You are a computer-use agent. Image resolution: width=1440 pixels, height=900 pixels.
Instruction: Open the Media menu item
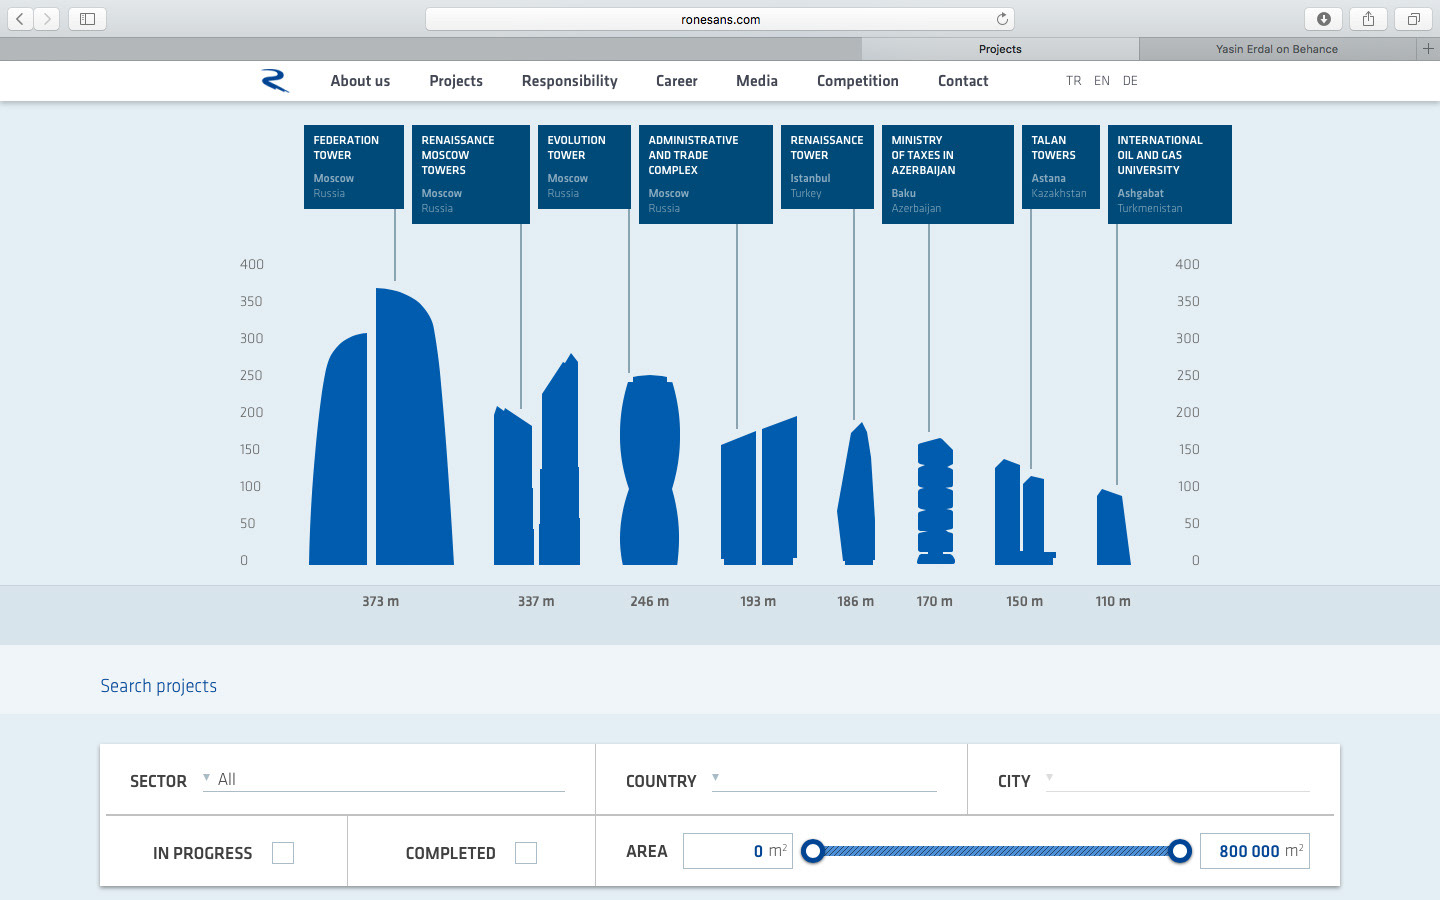[x=757, y=81]
